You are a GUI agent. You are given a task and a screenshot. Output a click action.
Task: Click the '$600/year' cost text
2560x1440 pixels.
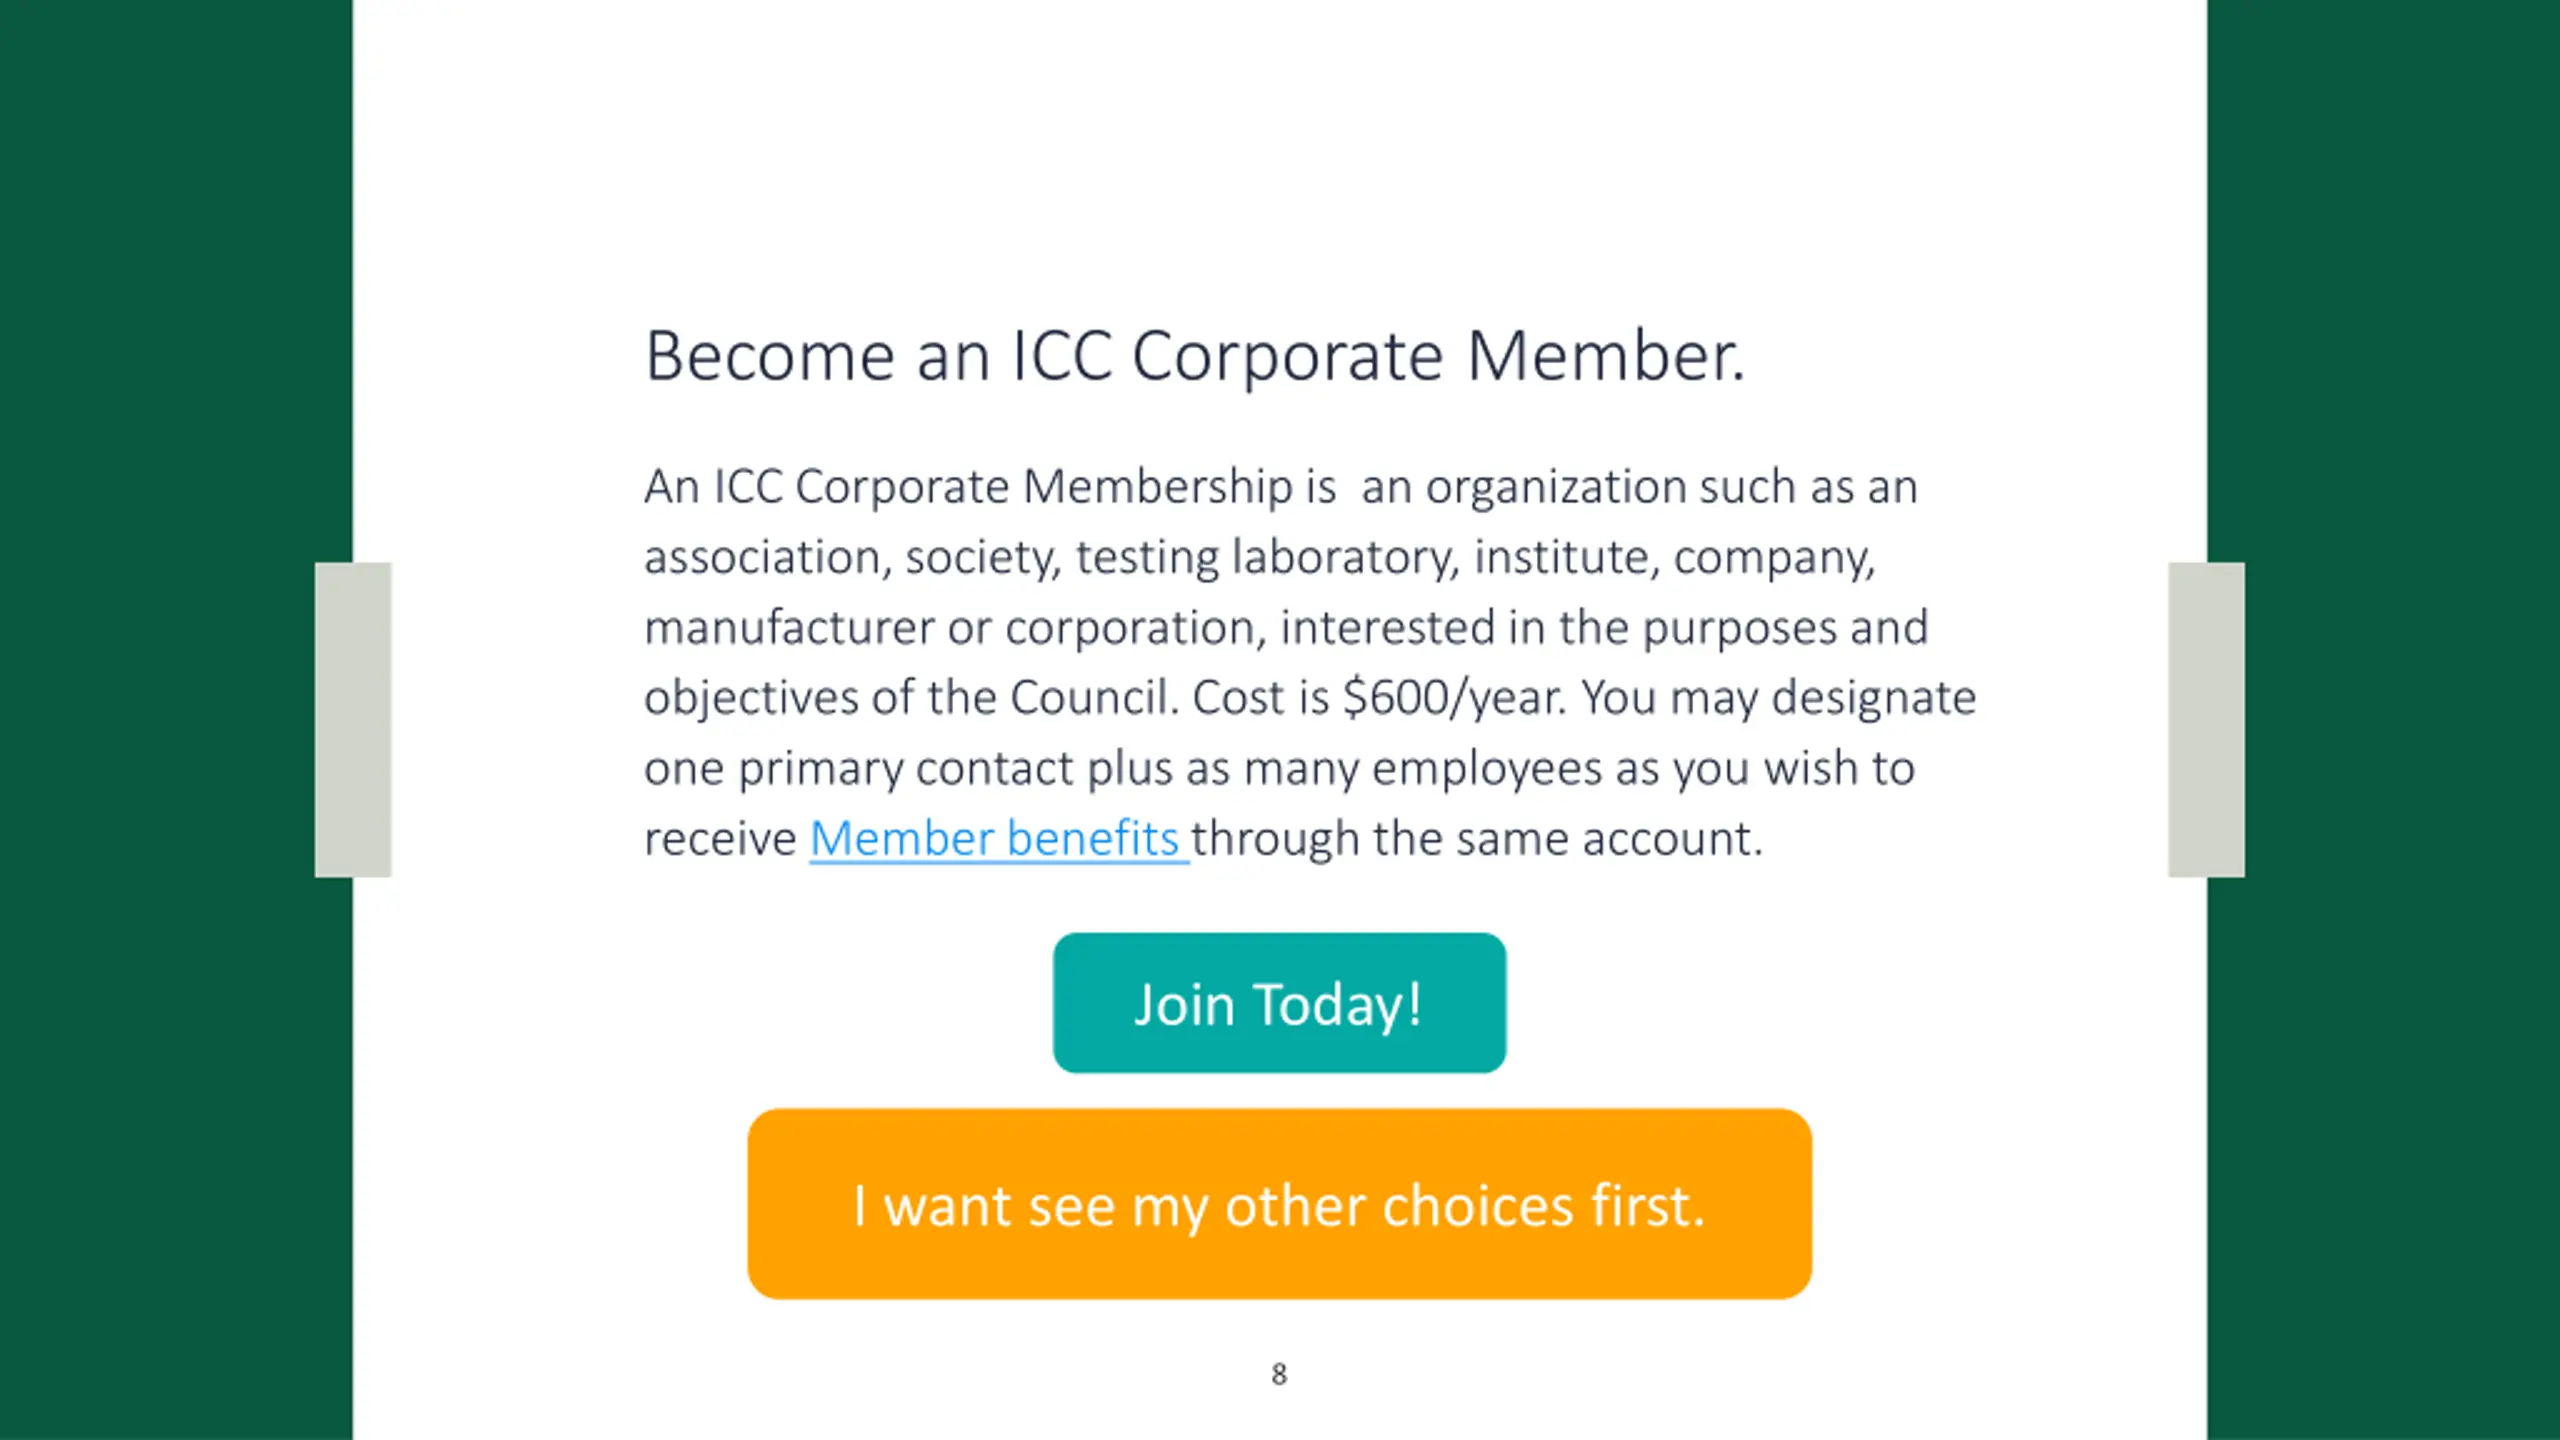[1454, 698]
